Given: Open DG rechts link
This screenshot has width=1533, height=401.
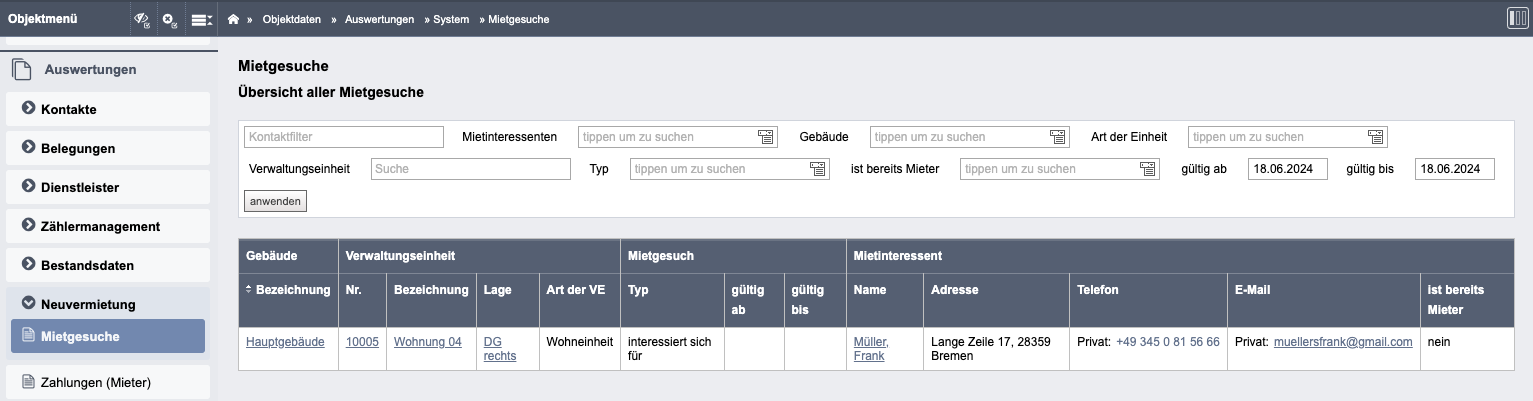Looking at the screenshot, I should [x=500, y=349].
